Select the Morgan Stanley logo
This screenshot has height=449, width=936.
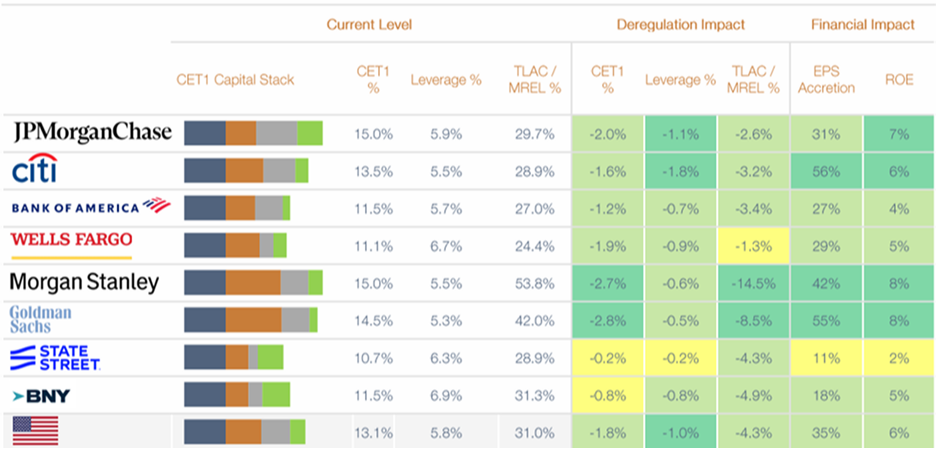(84, 282)
